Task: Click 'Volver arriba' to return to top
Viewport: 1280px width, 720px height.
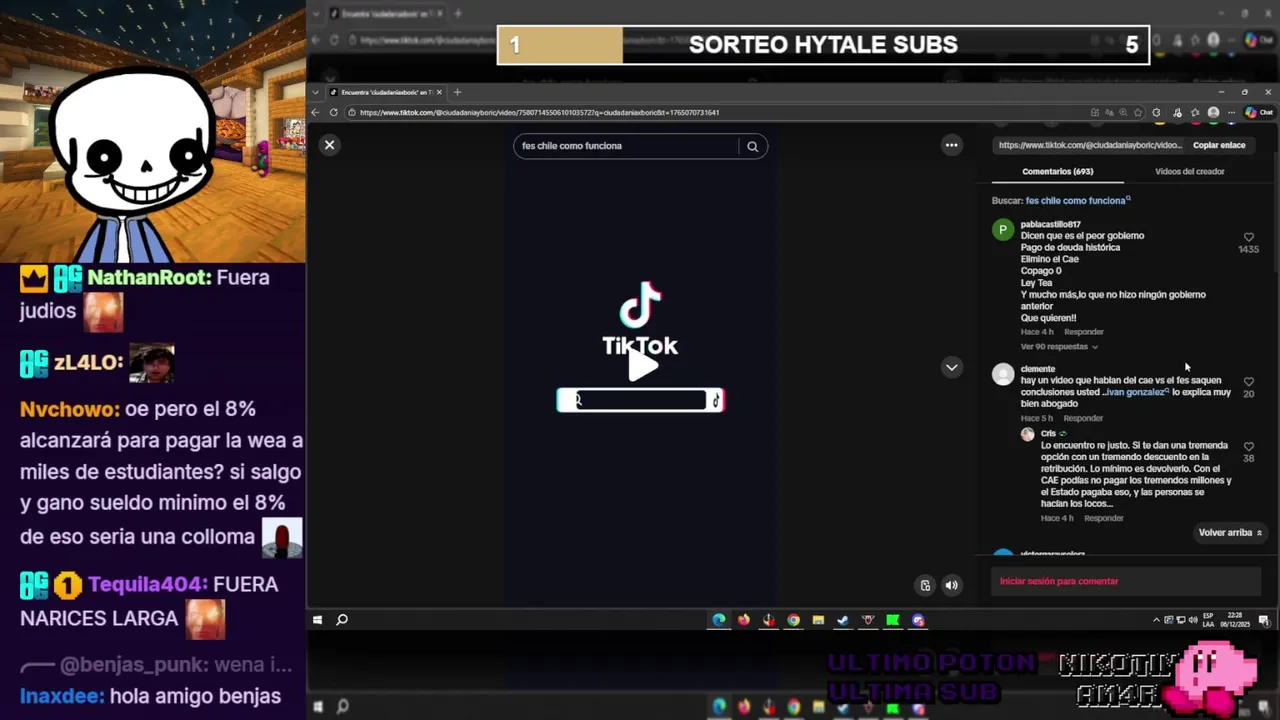Action: (1230, 533)
